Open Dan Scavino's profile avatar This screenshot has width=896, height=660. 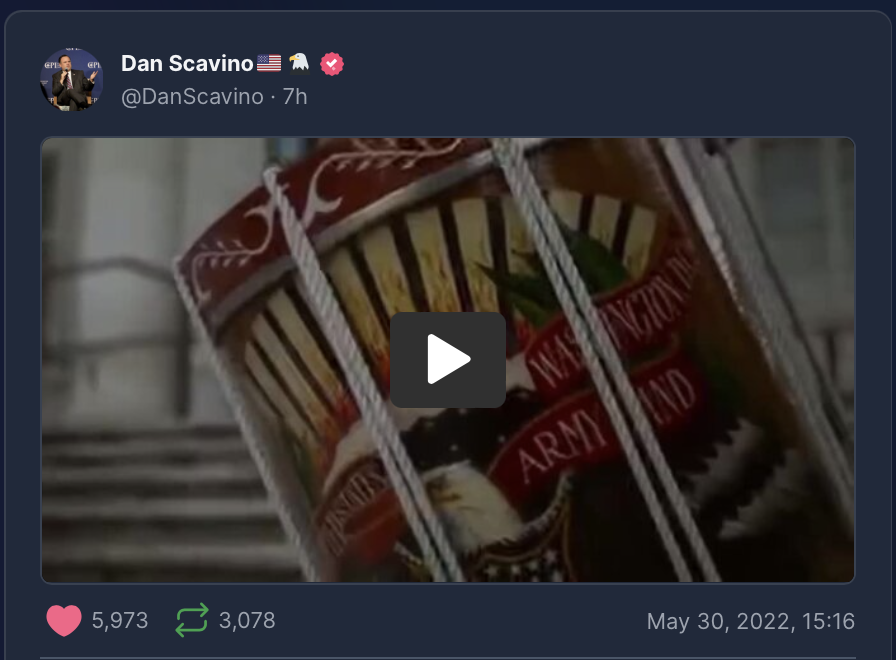71,79
